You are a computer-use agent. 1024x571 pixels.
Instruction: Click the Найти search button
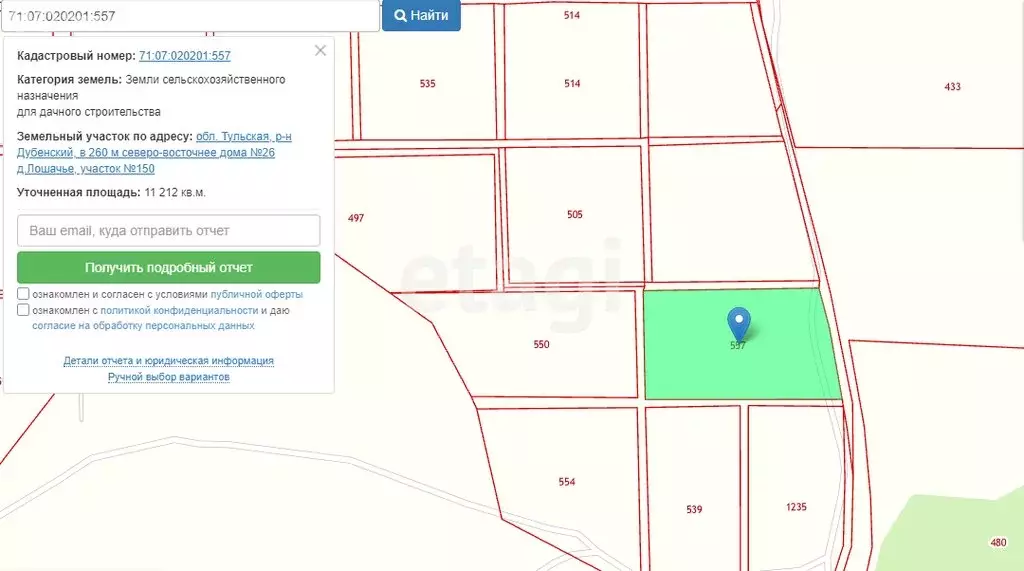(x=421, y=16)
